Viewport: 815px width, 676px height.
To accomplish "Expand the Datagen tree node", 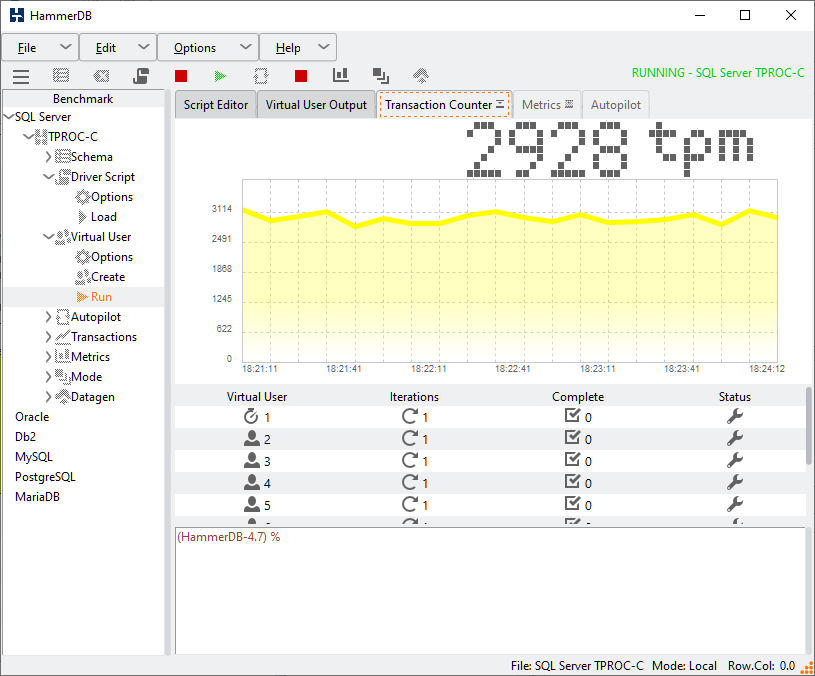I will [48, 396].
